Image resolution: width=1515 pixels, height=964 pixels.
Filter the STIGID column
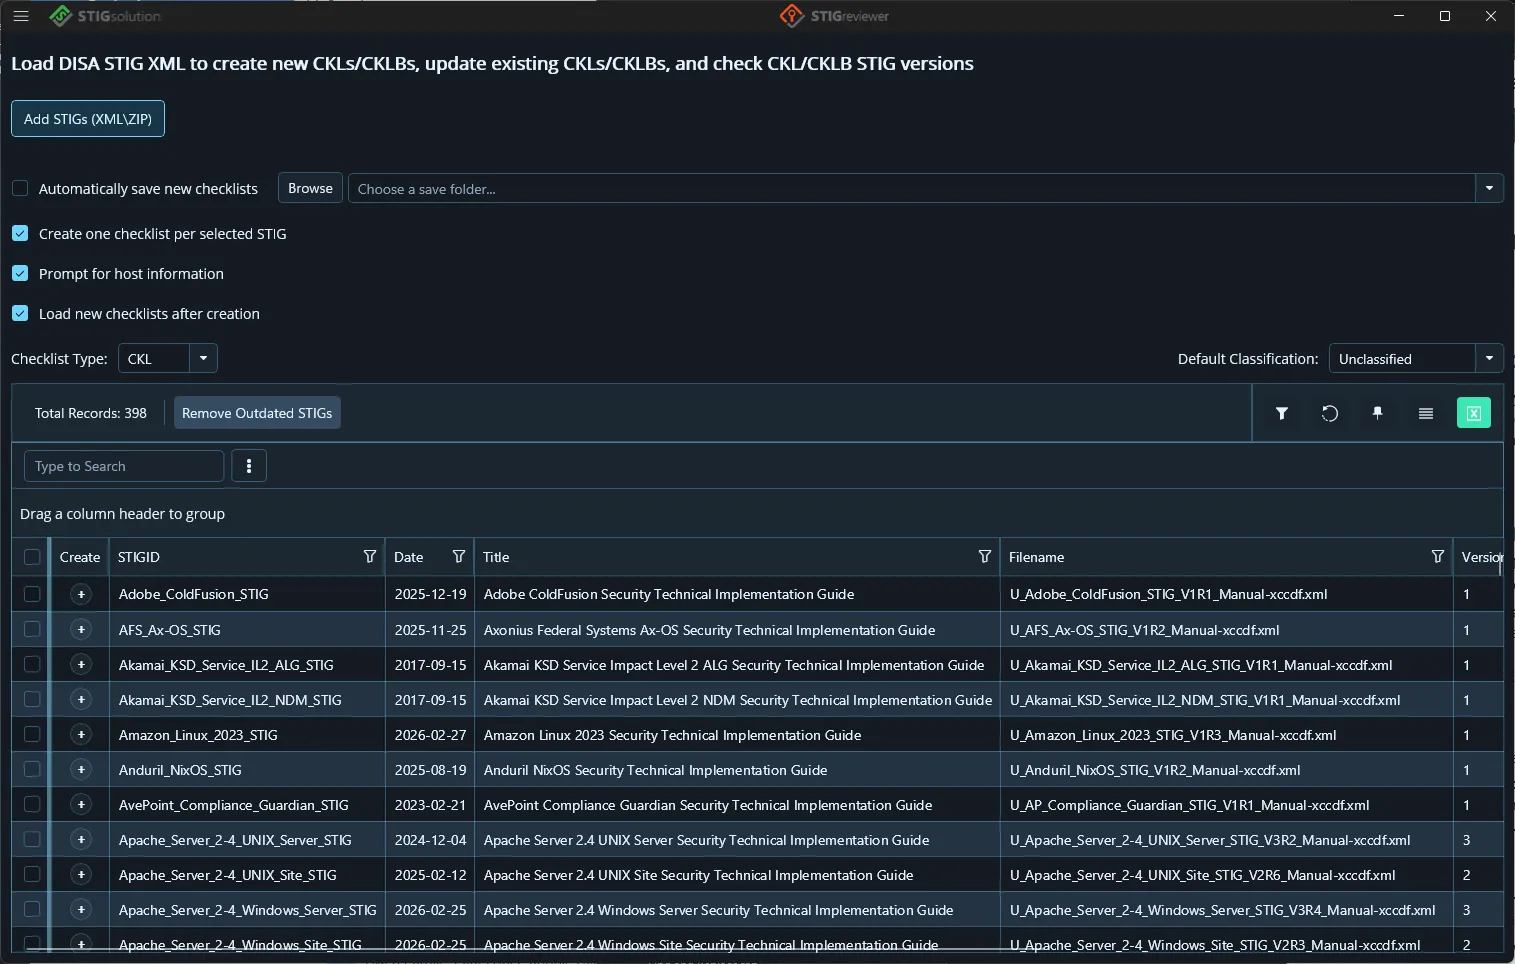click(370, 557)
